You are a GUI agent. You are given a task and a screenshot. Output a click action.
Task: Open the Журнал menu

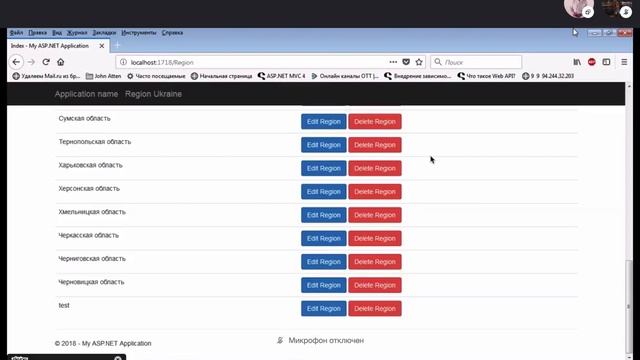tap(77, 33)
